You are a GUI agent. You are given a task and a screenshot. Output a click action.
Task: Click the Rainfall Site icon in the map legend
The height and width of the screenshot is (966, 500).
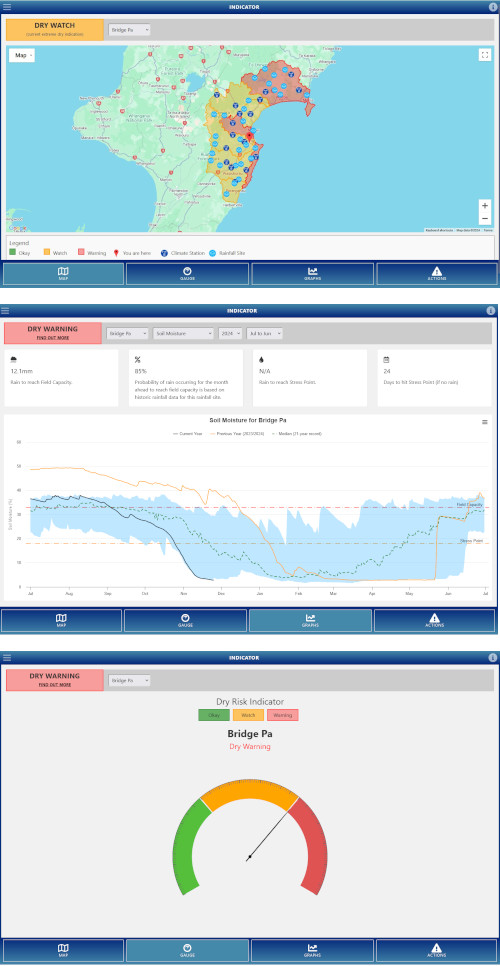click(212, 253)
